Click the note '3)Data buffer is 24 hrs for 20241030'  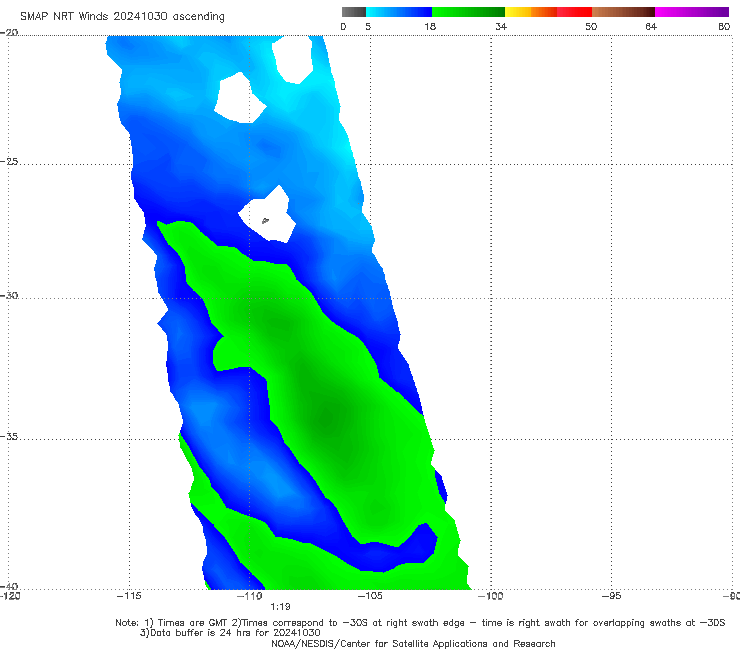[x=230, y=633]
